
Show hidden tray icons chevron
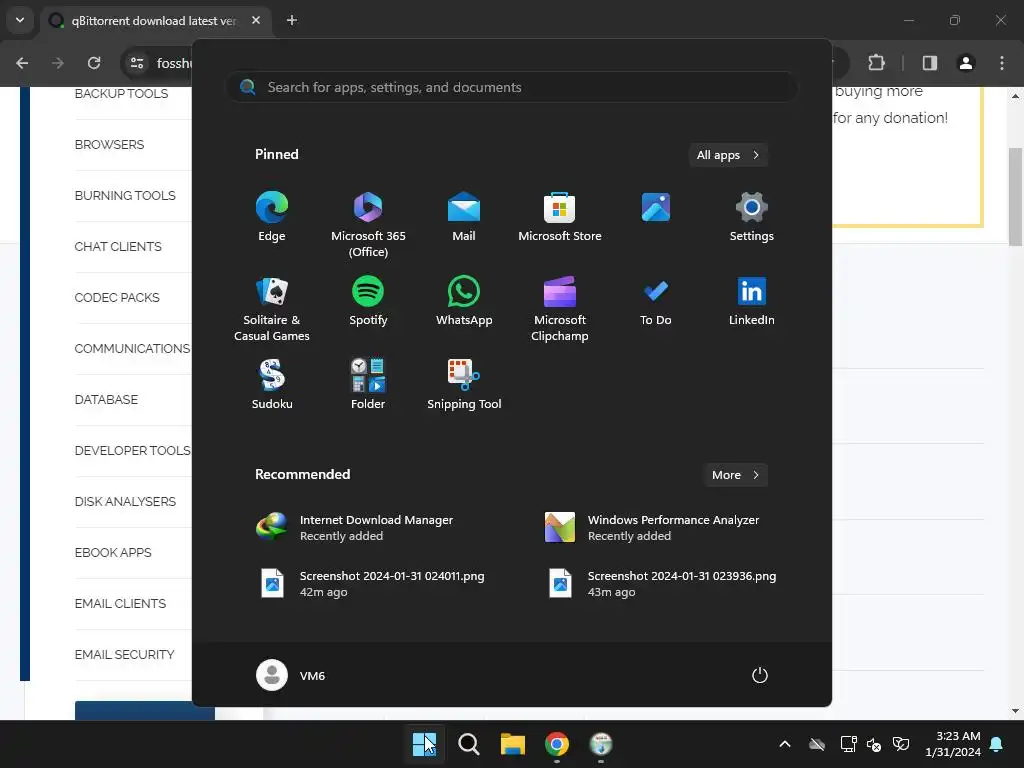click(785, 744)
